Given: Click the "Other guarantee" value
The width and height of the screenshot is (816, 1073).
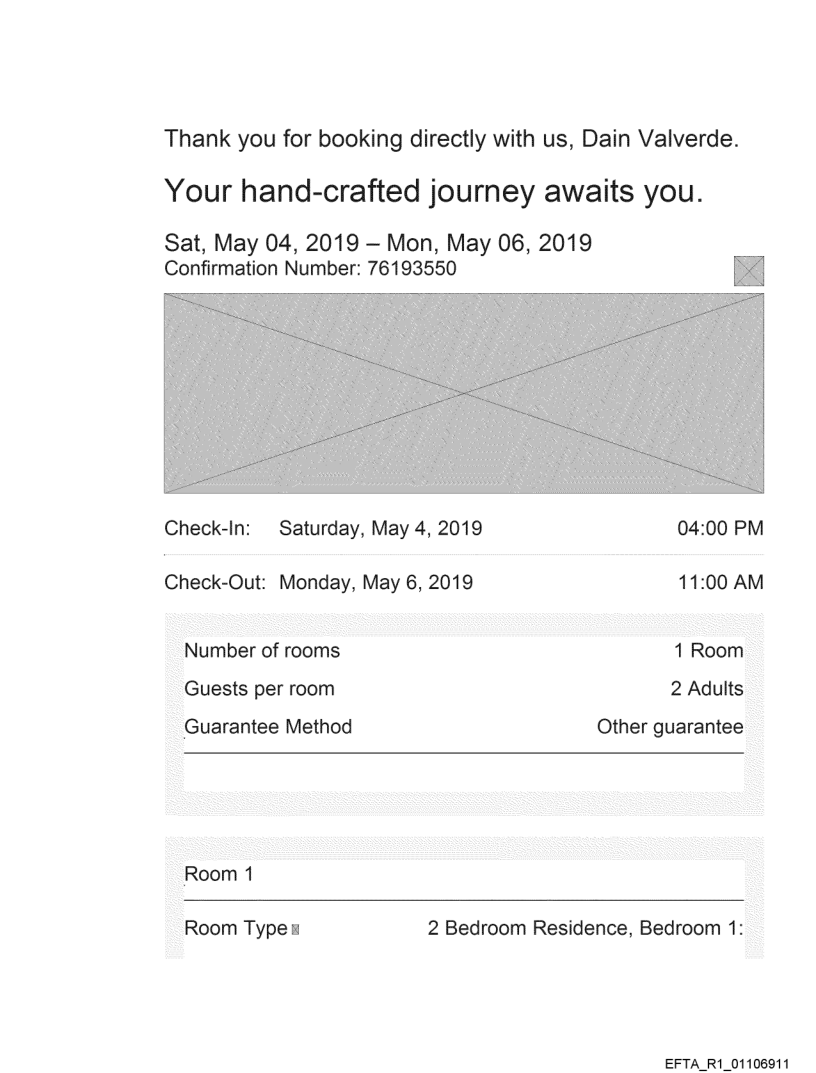Looking at the screenshot, I should [x=670, y=727].
